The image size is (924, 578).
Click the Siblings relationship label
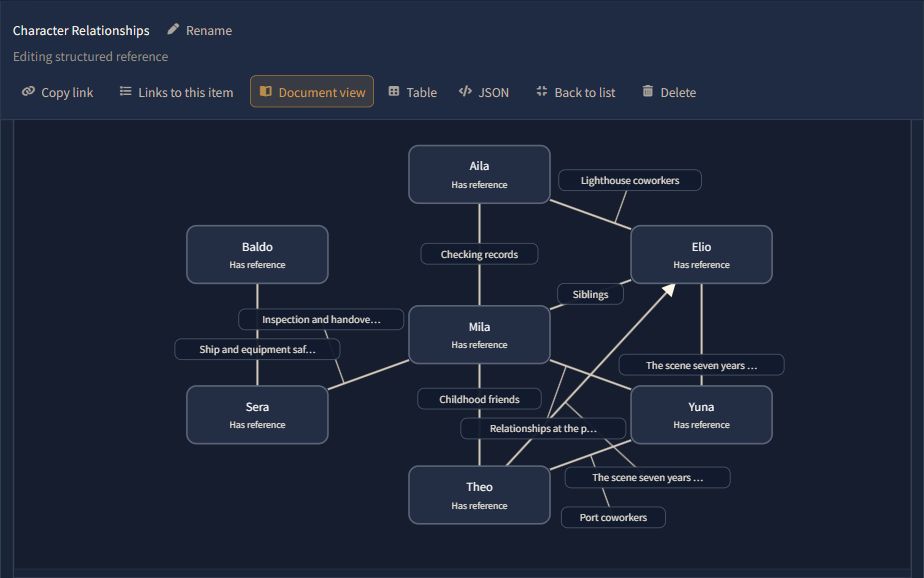[590, 294]
